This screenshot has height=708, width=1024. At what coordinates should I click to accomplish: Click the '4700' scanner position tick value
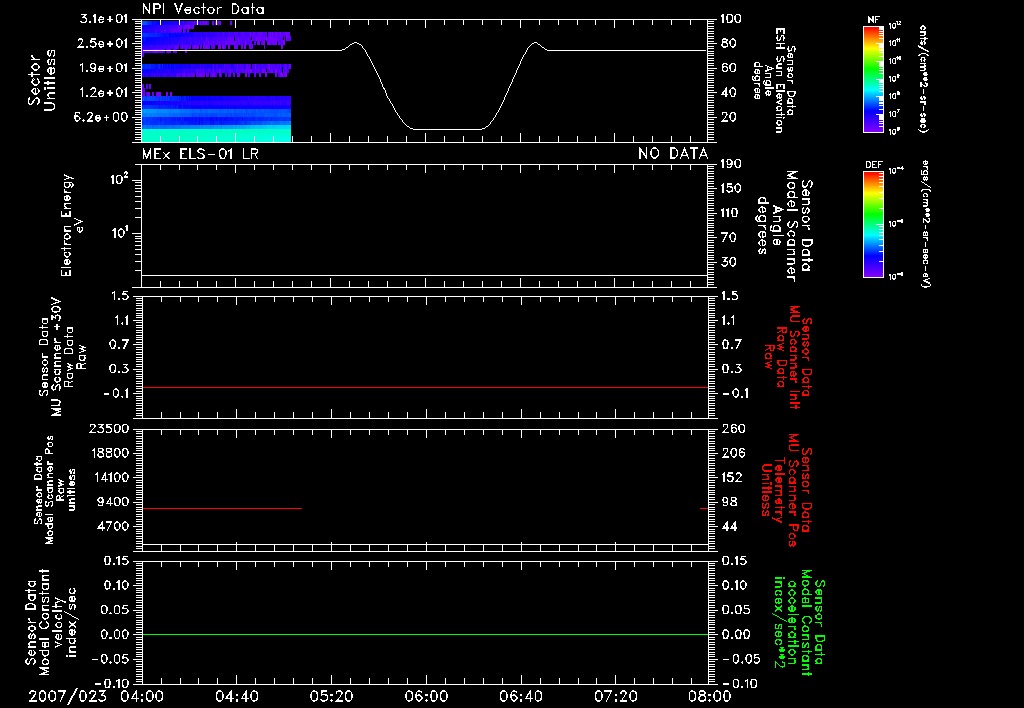coord(113,526)
